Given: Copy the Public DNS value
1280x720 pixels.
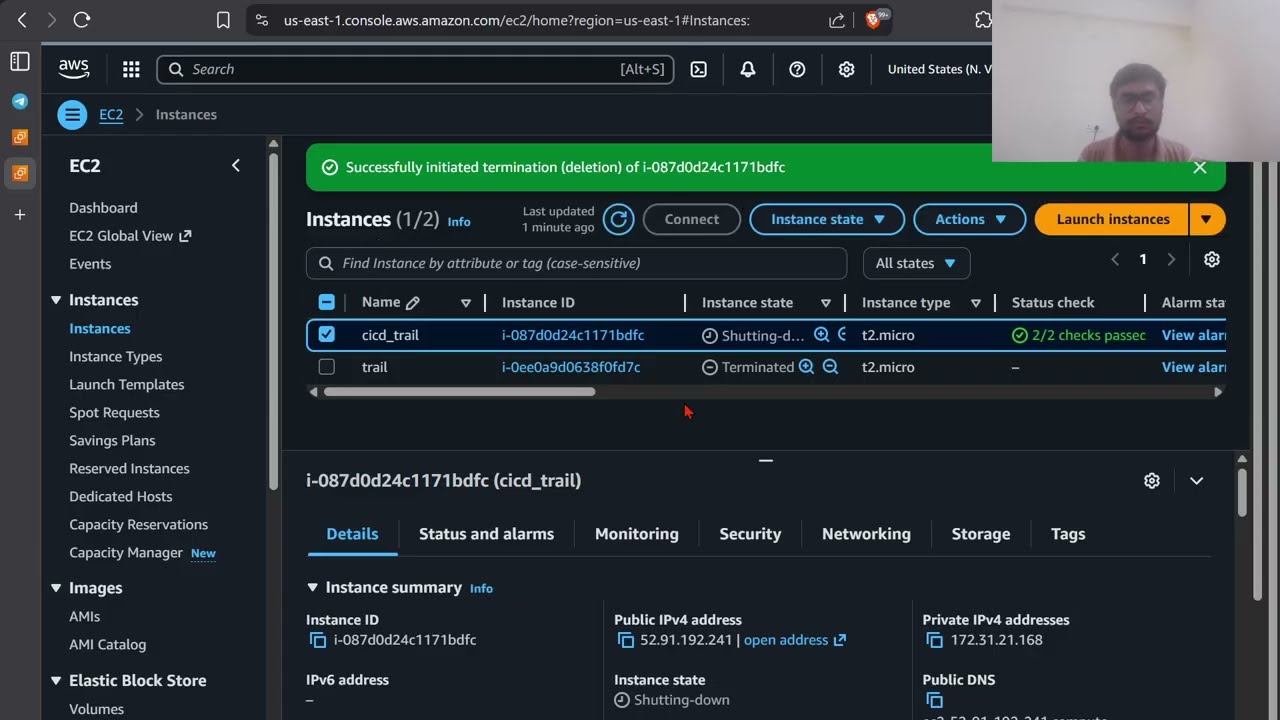Looking at the screenshot, I should click(934, 700).
